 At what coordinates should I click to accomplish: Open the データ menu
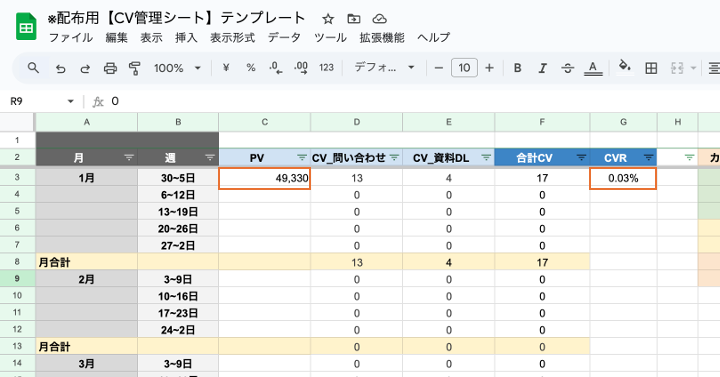pyautogui.click(x=284, y=37)
